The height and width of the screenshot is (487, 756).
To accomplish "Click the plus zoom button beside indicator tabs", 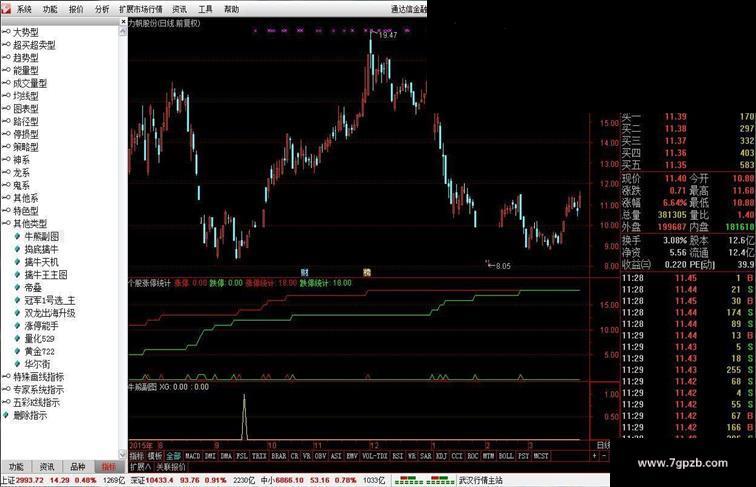I will (x=594, y=456).
